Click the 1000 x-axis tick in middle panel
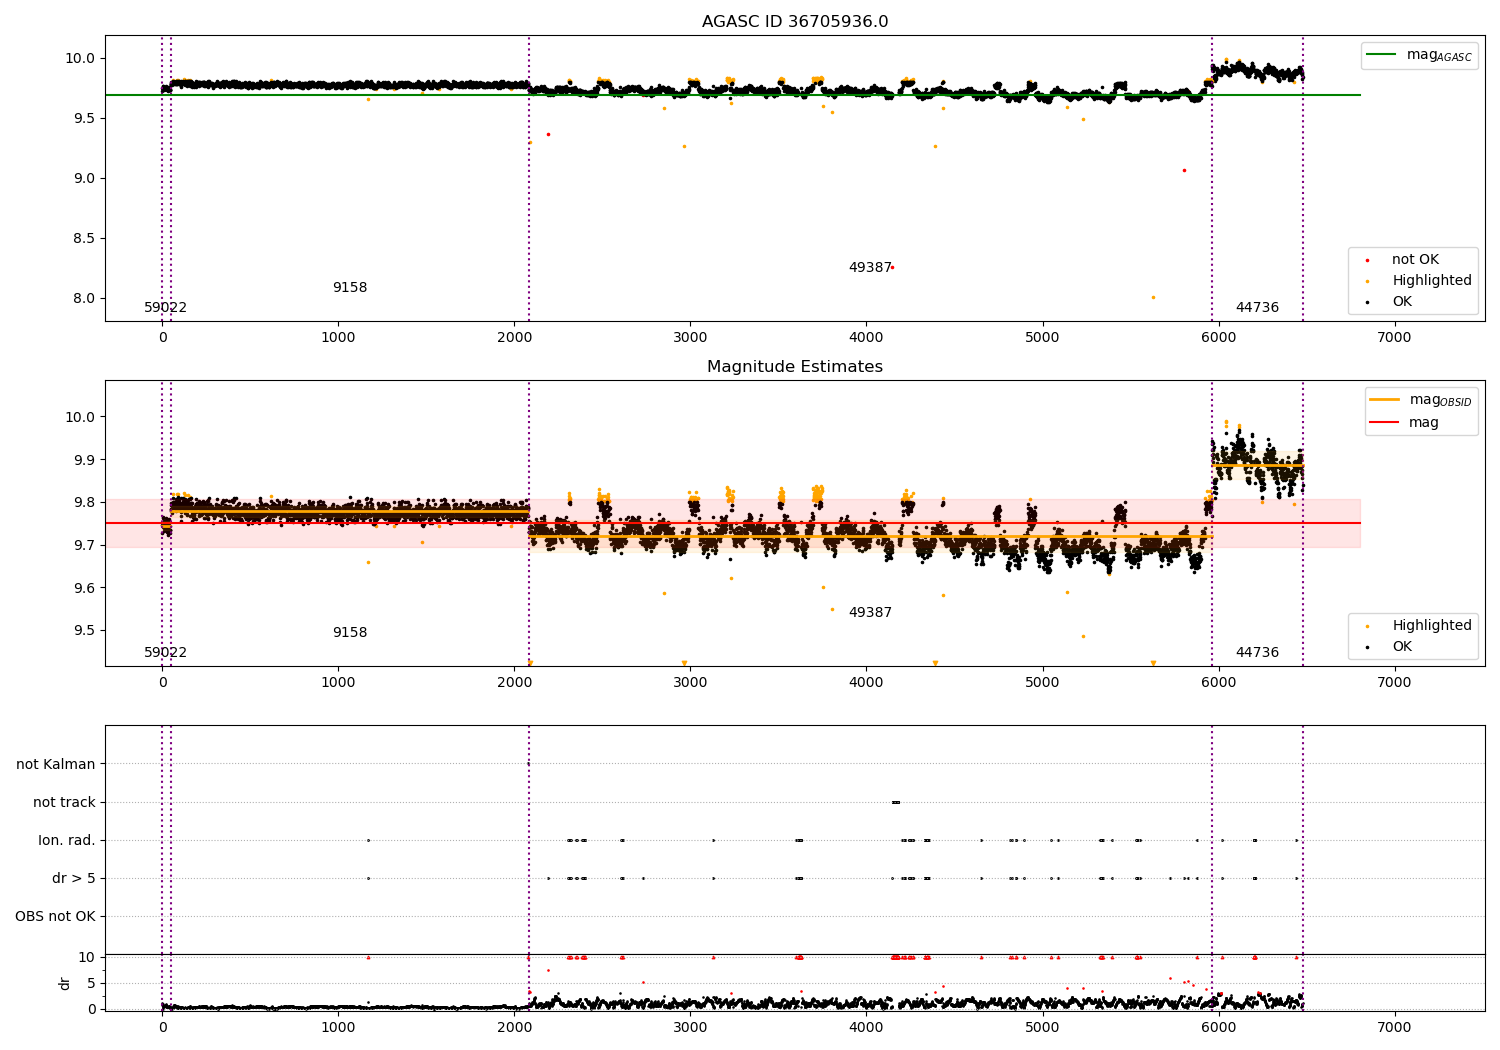 338,683
